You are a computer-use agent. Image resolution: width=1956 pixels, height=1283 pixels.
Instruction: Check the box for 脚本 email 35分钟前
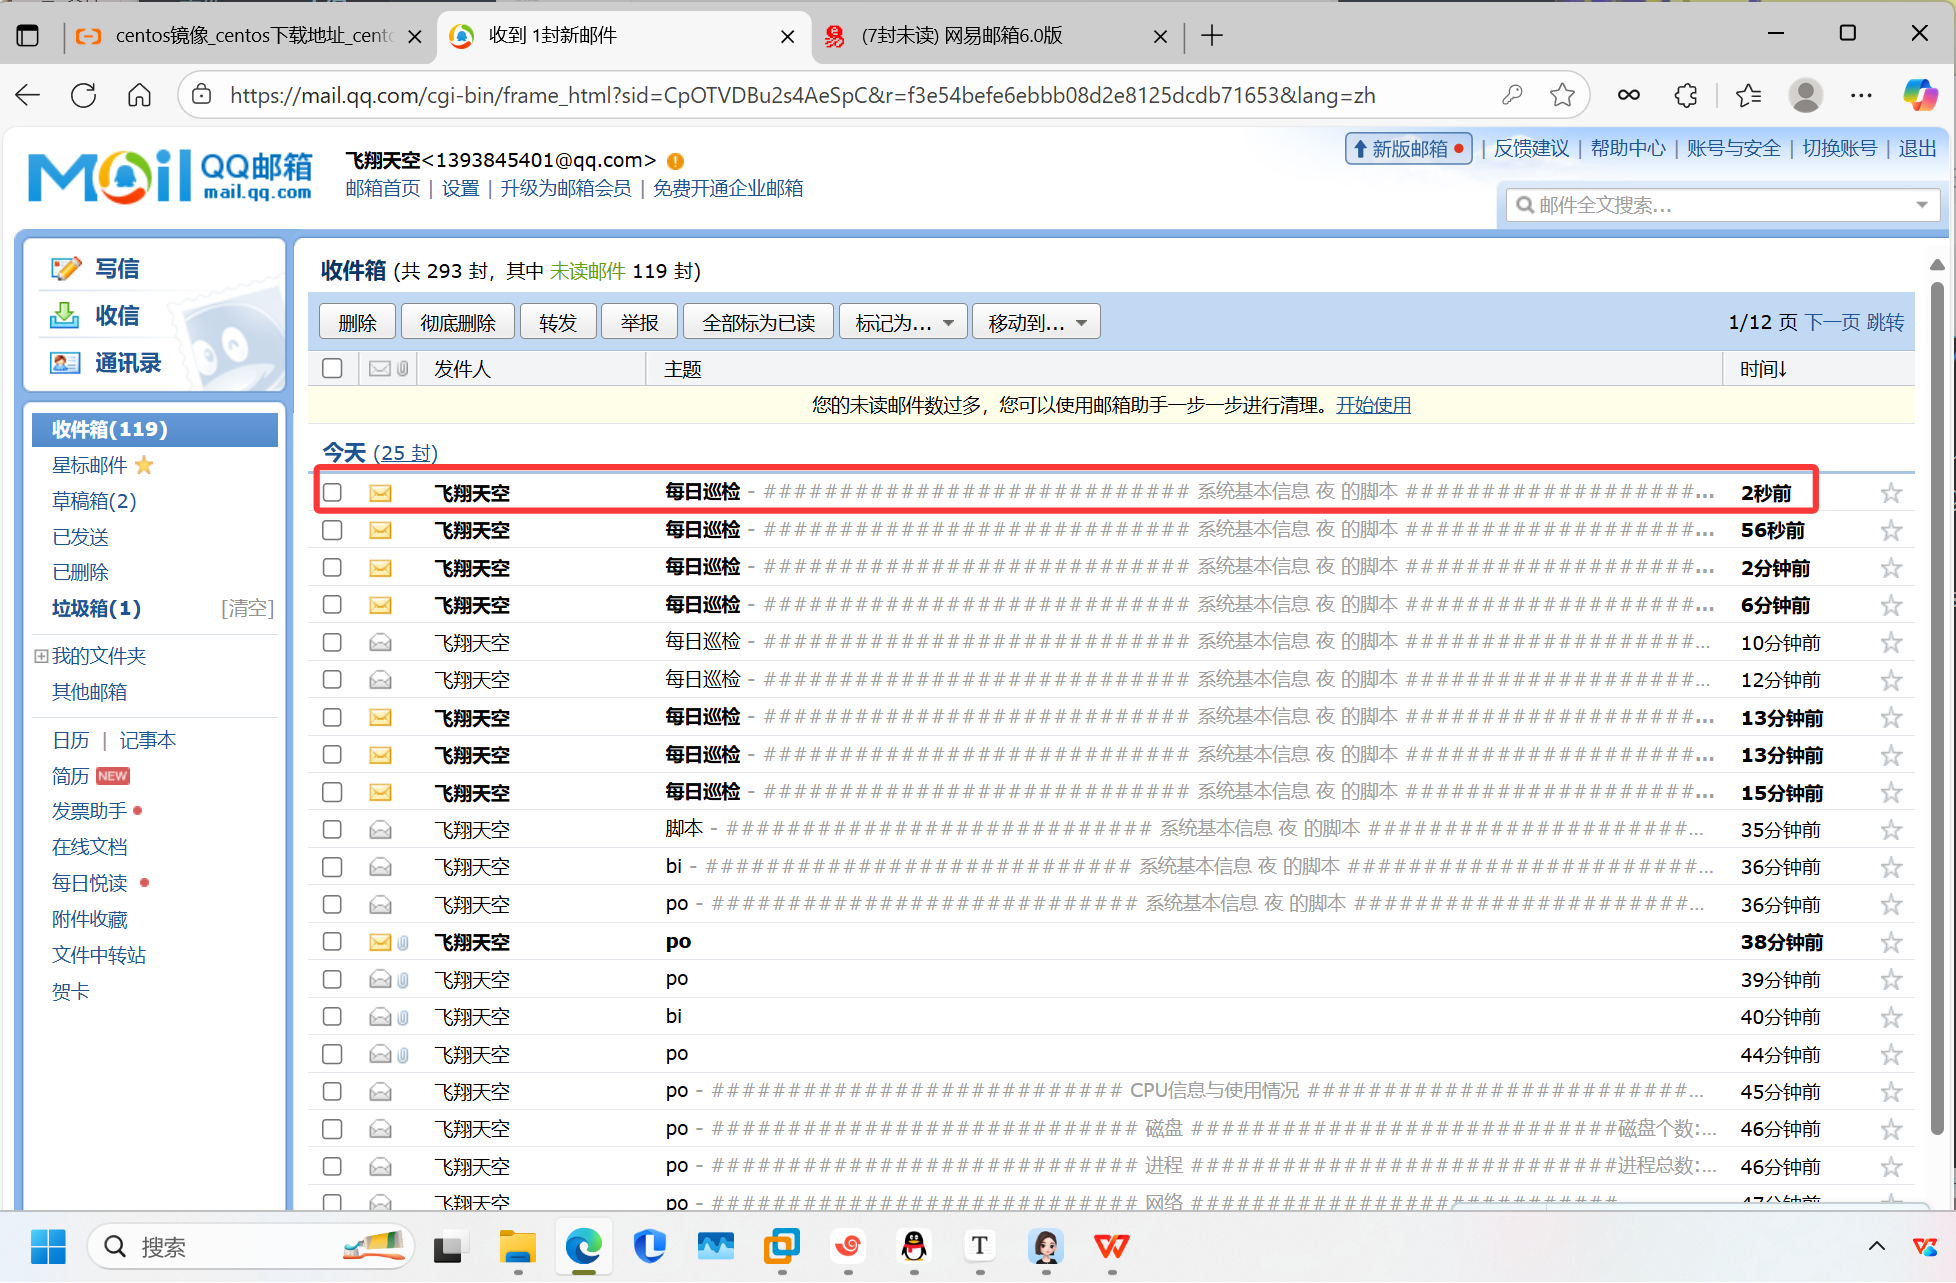332,830
